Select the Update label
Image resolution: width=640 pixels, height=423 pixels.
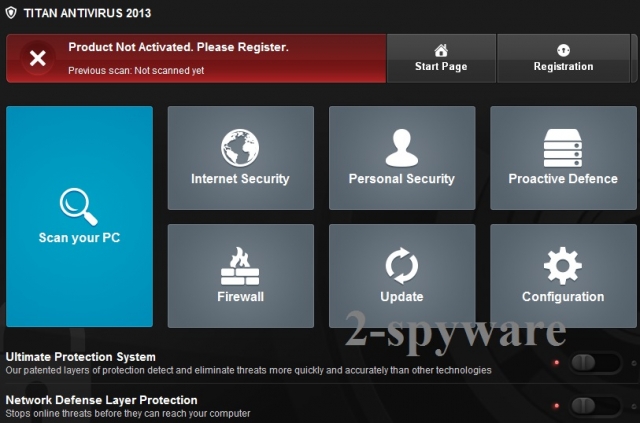pyautogui.click(x=402, y=297)
